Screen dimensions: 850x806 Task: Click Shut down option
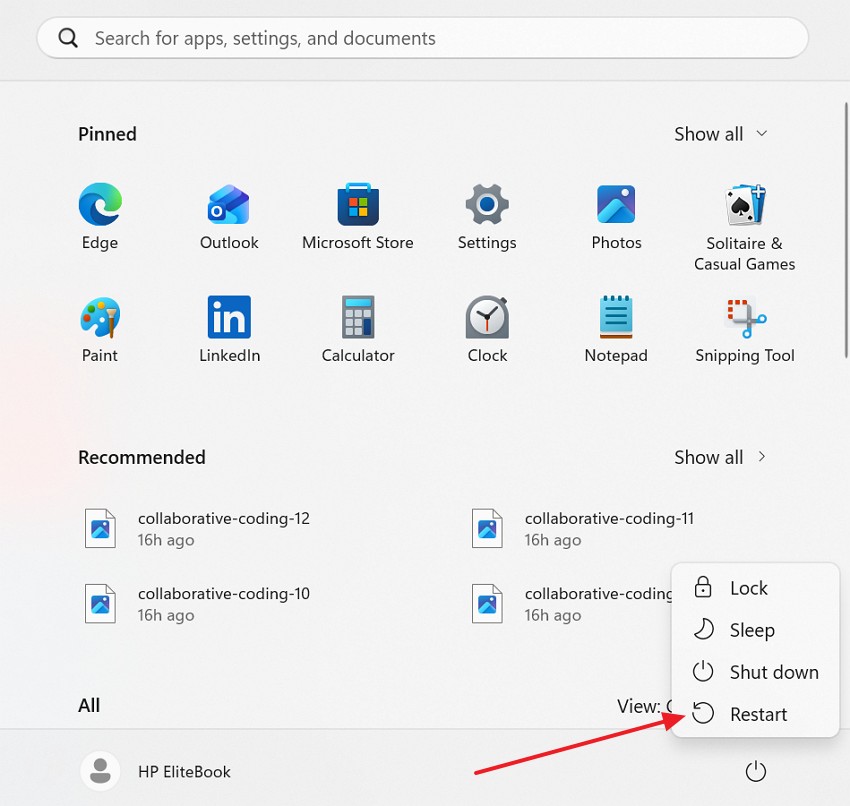(x=764, y=672)
